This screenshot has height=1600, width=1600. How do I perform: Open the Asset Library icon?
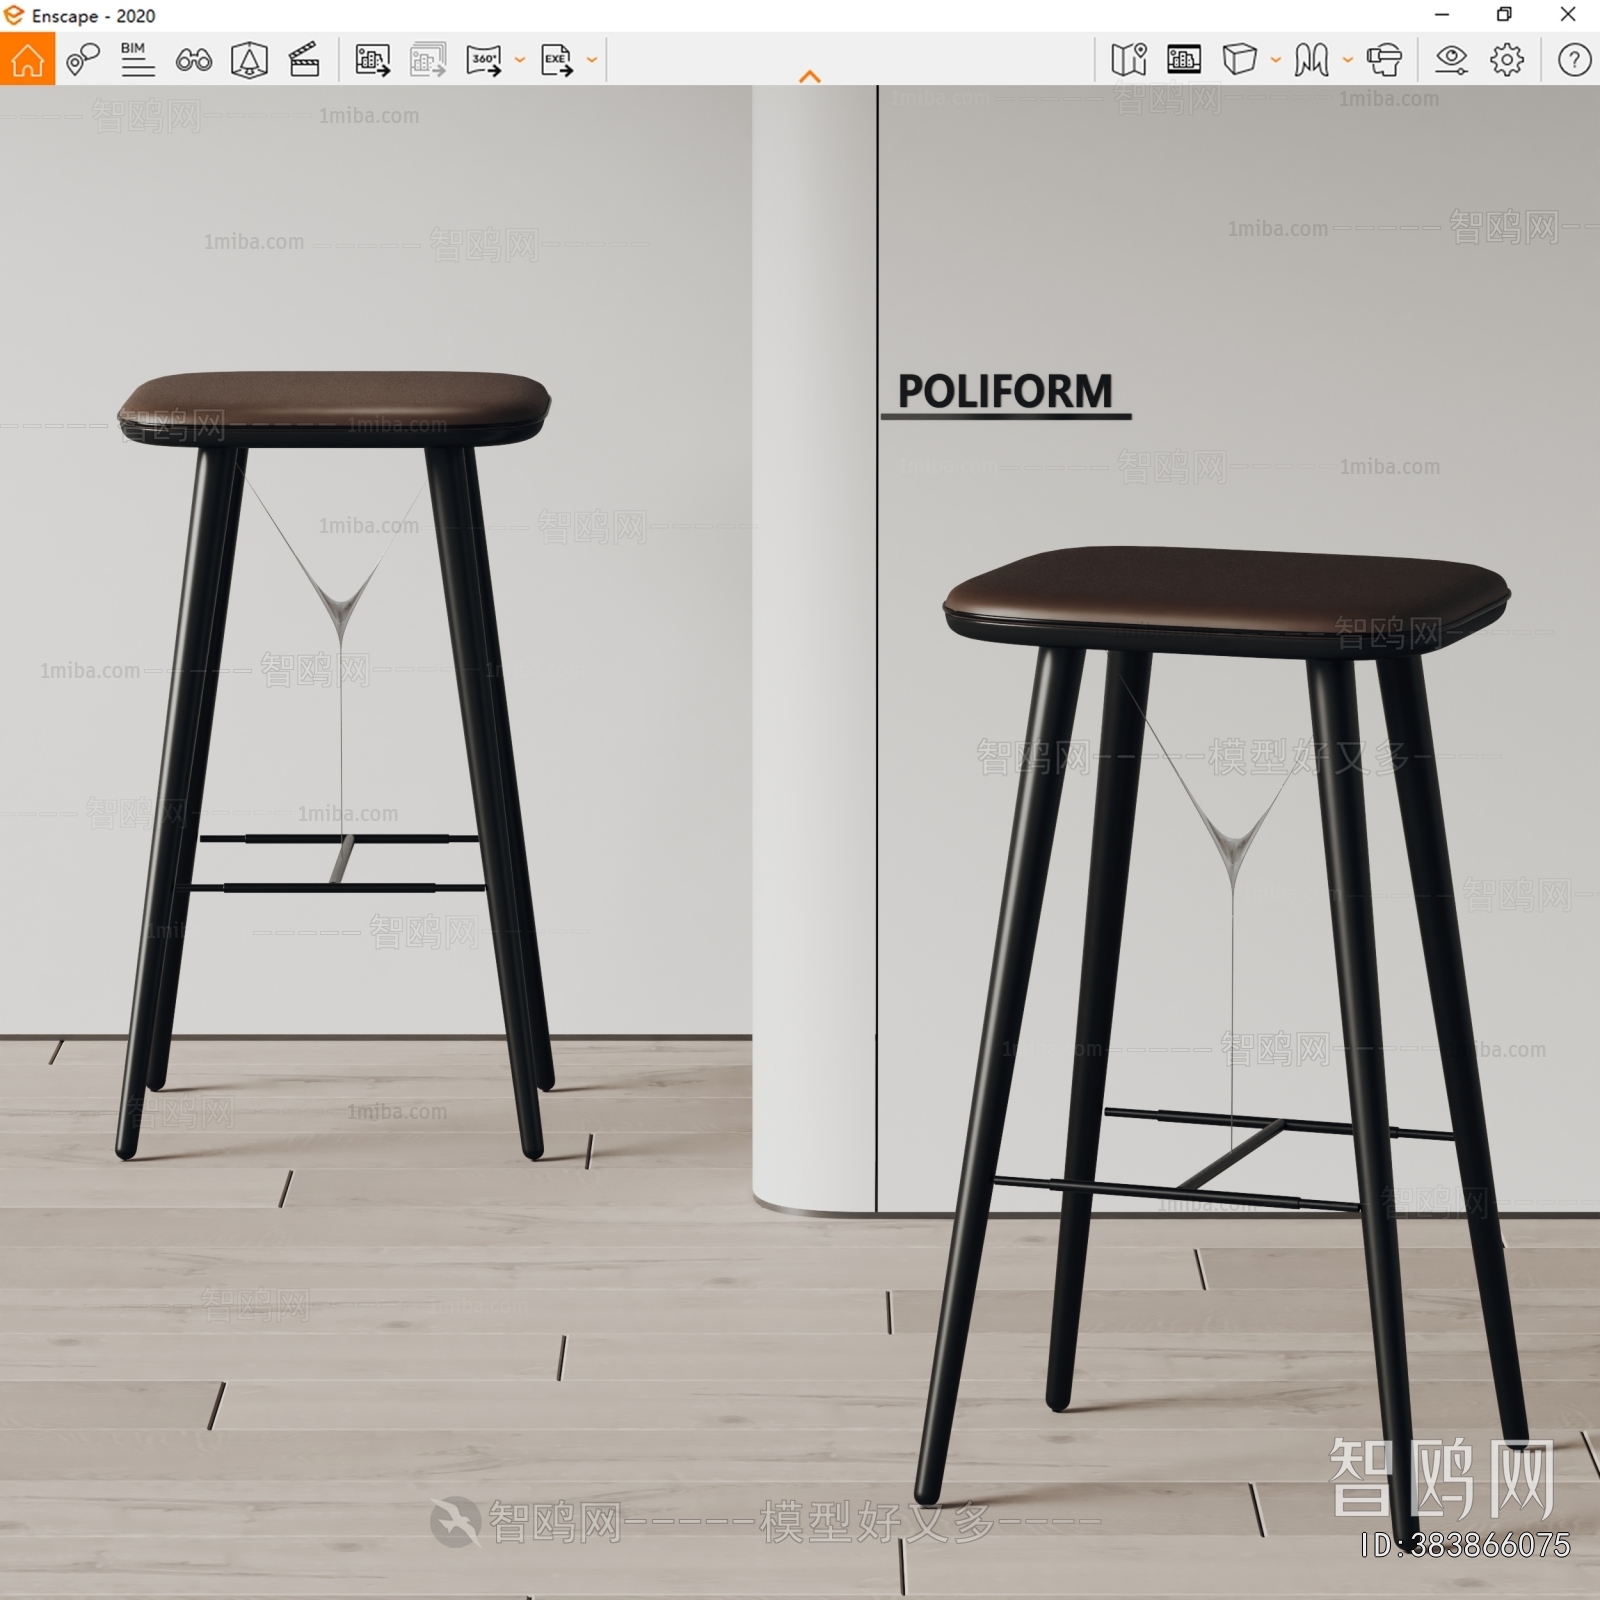[1184, 60]
